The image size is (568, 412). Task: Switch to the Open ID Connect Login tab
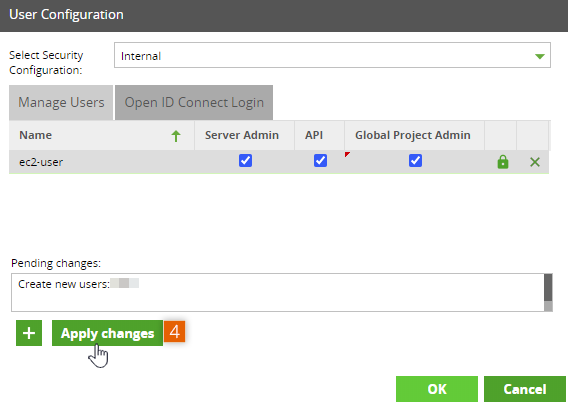(x=194, y=103)
